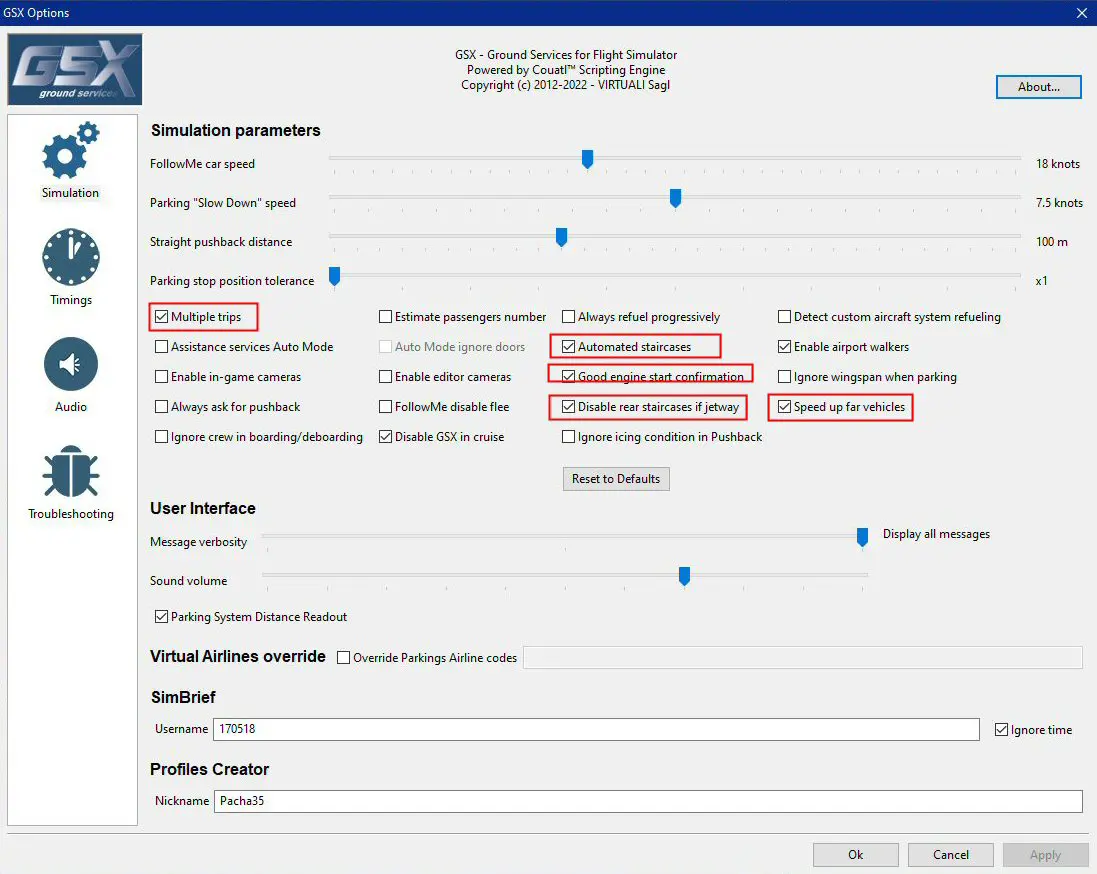Click the Virtual Airlines override text field
Image resolution: width=1097 pixels, height=874 pixels.
[x=803, y=658]
